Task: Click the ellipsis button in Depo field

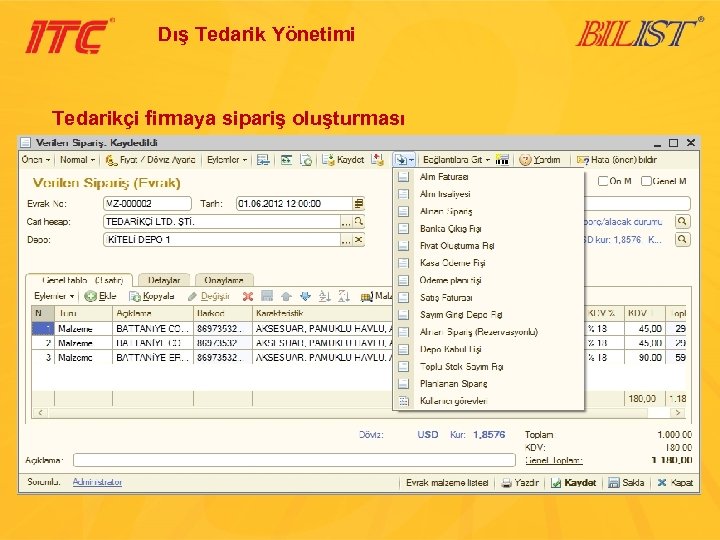Action: point(346,240)
